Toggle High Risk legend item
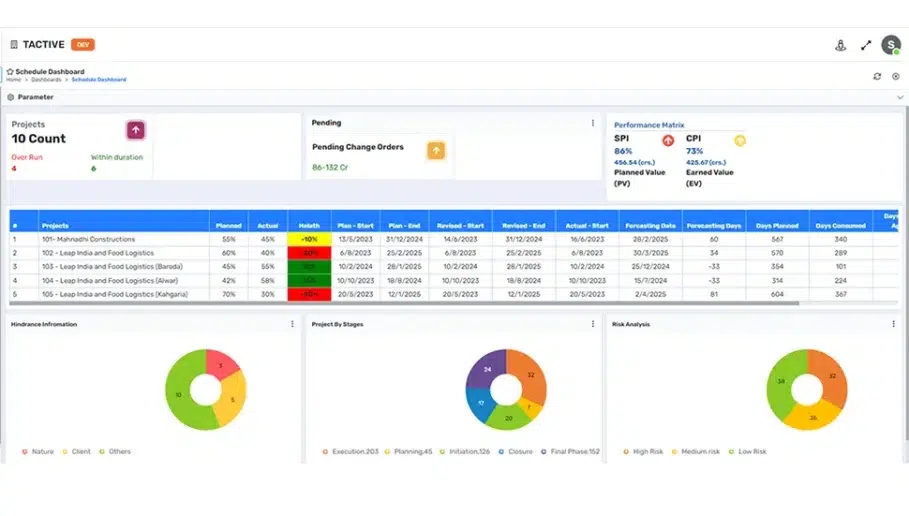 click(643, 452)
